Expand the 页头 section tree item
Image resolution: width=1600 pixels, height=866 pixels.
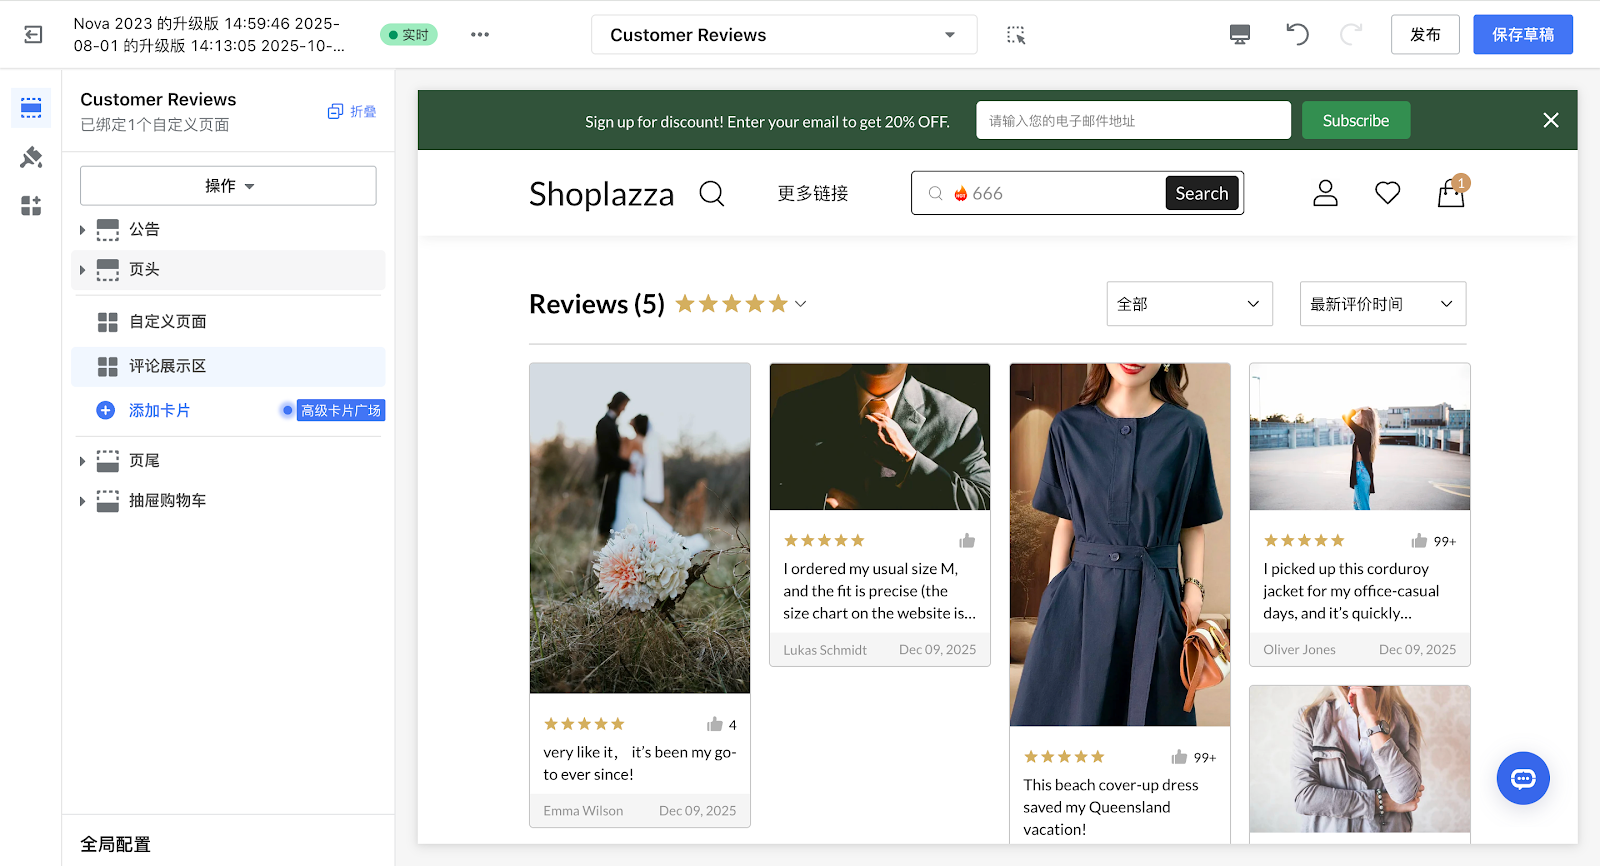tap(82, 270)
